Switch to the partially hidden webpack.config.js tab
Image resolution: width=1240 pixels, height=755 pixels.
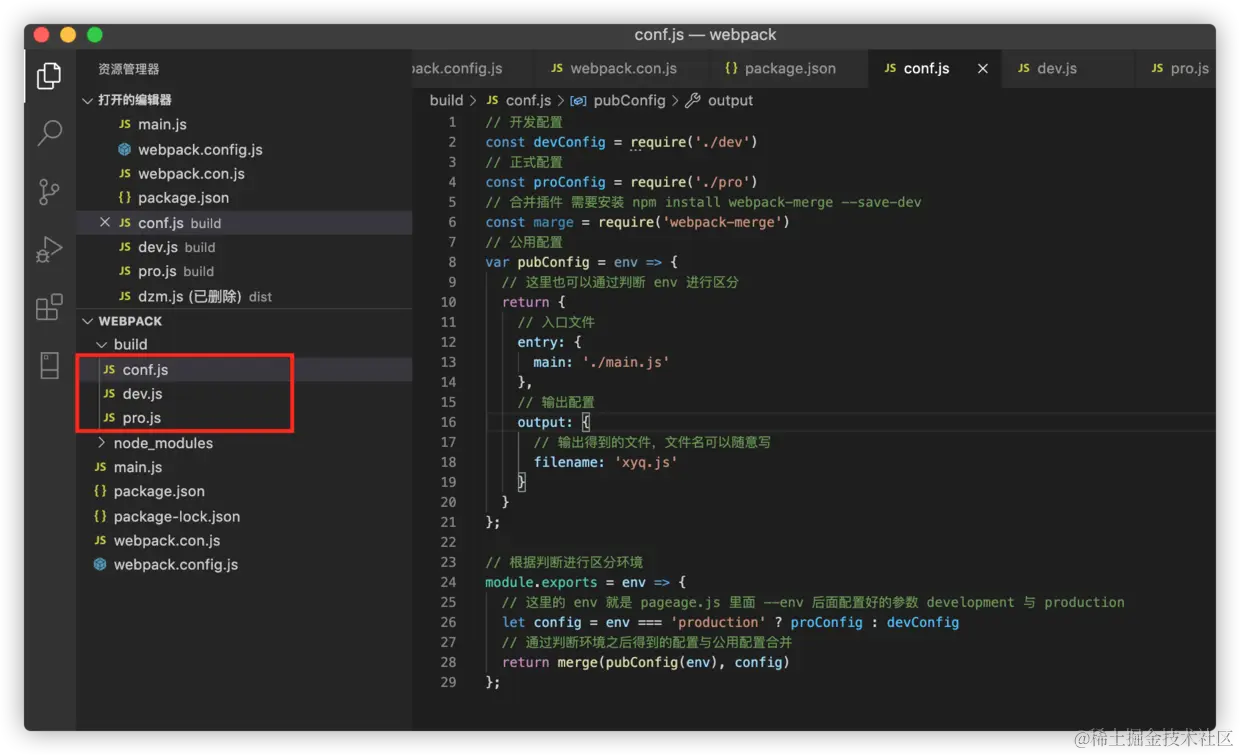tap(457, 69)
